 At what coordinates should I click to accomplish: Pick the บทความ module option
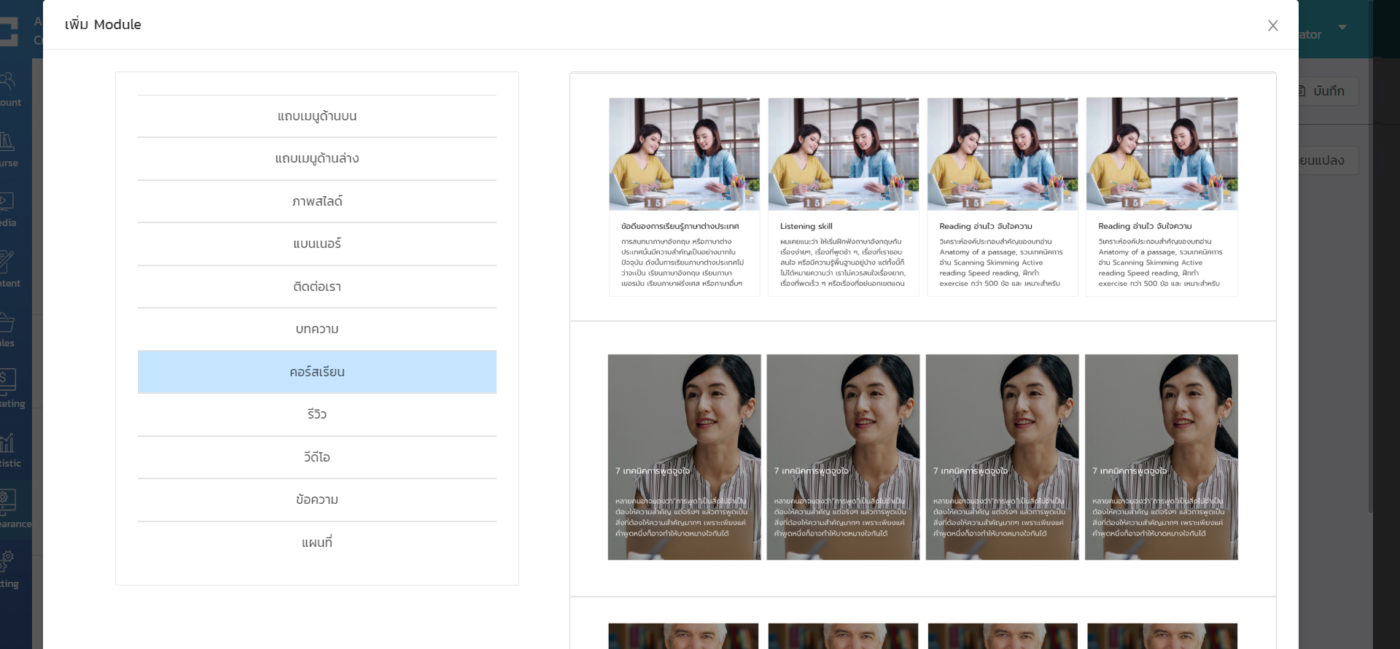click(x=317, y=329)
